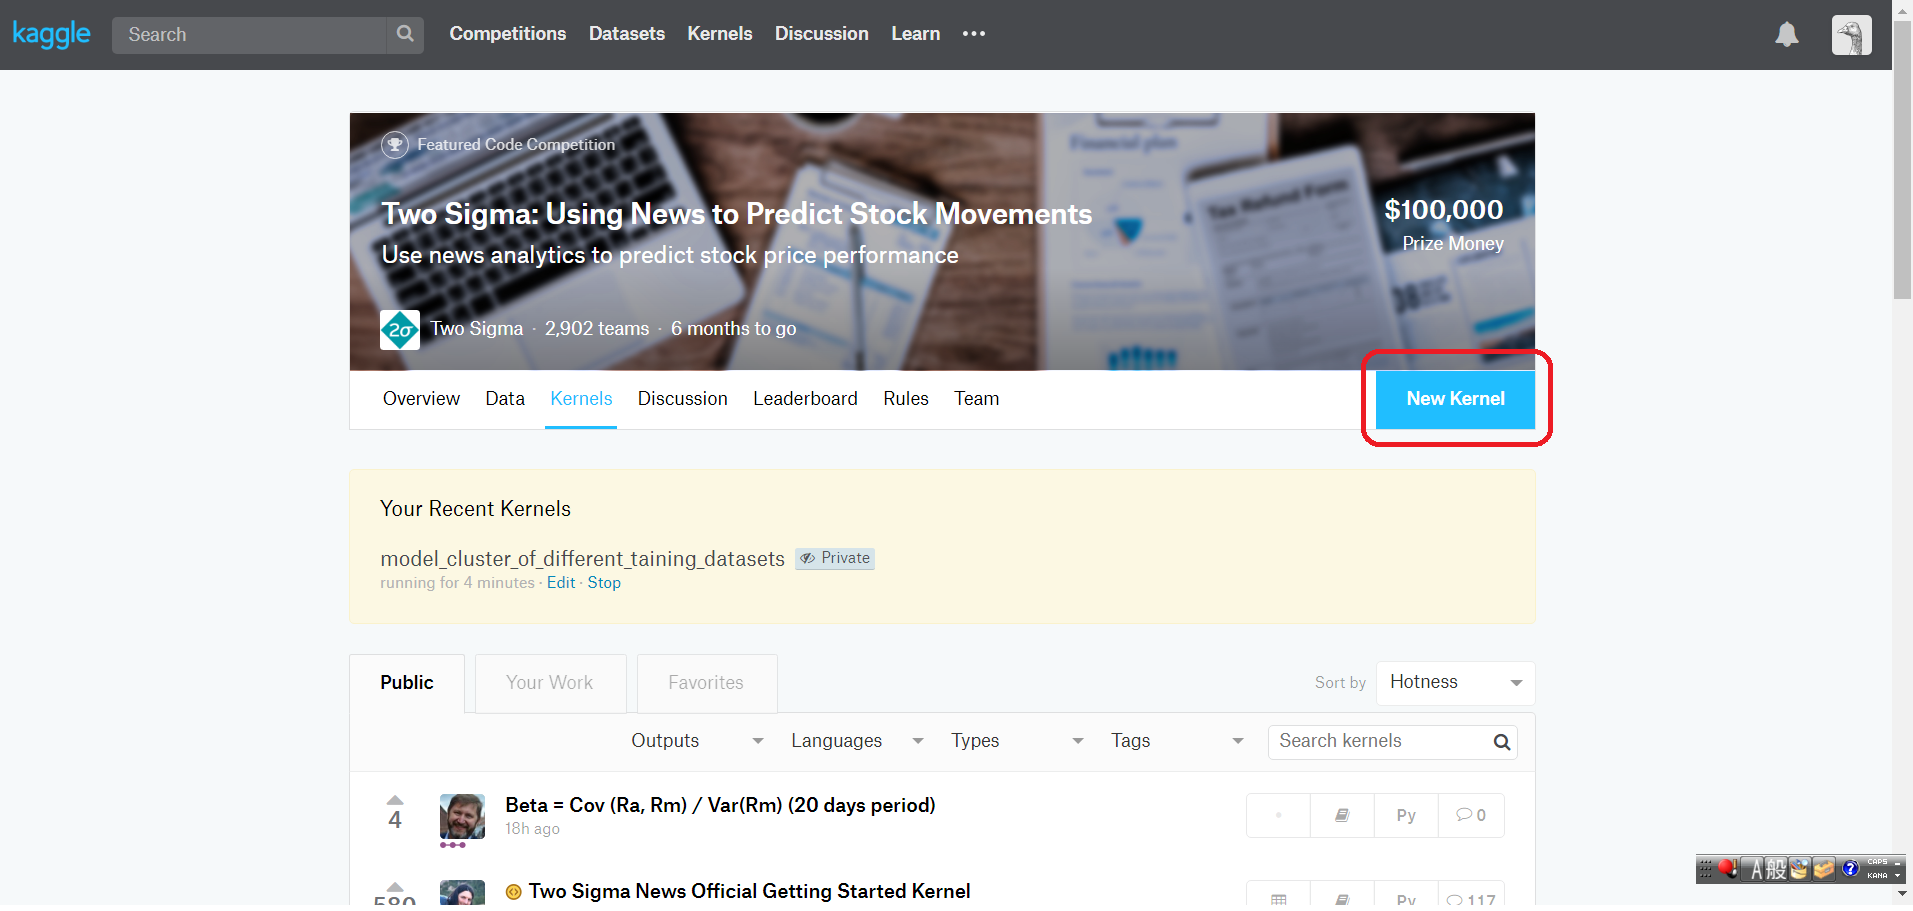Click the tier dots under the Beta author's avatar

[x=453, y=845]
